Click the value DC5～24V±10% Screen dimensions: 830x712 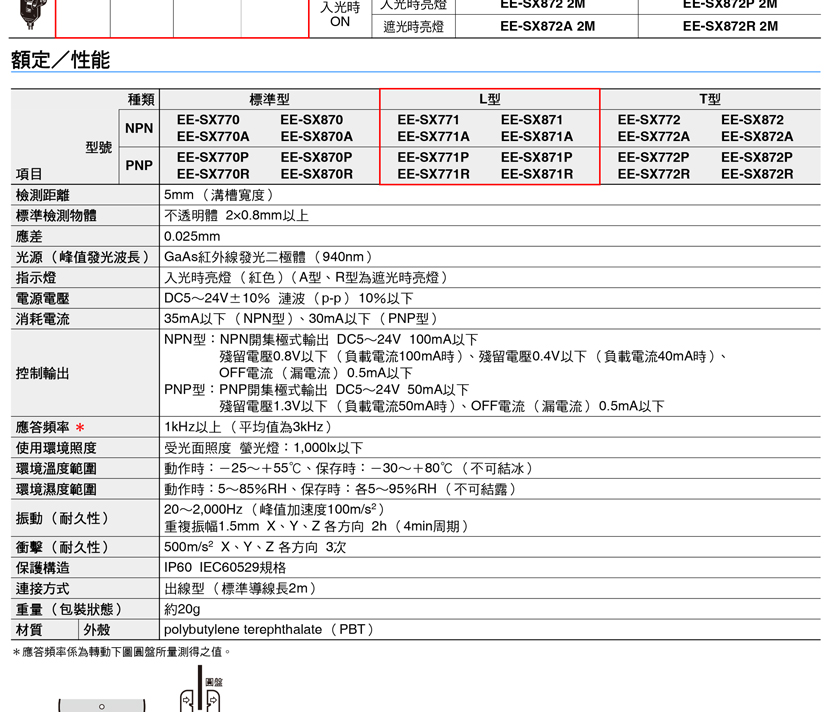217,299
